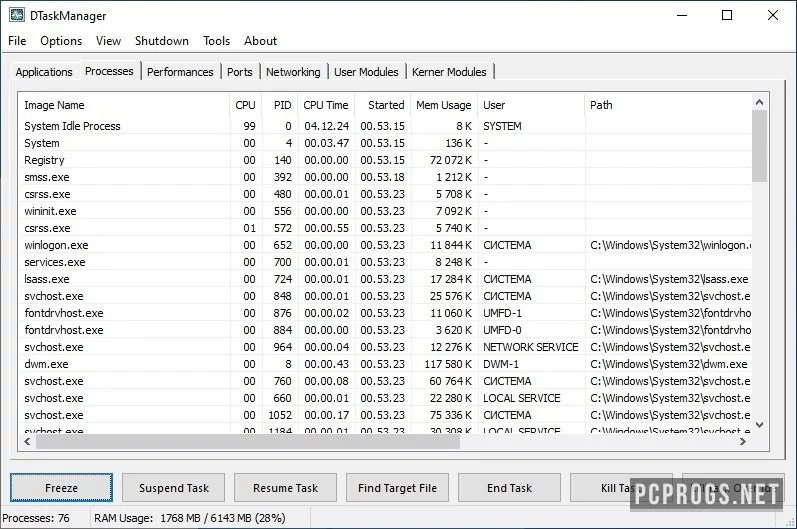Select the services.exe process row
Viewport: 797px width, 529px height.
[385, 262]
